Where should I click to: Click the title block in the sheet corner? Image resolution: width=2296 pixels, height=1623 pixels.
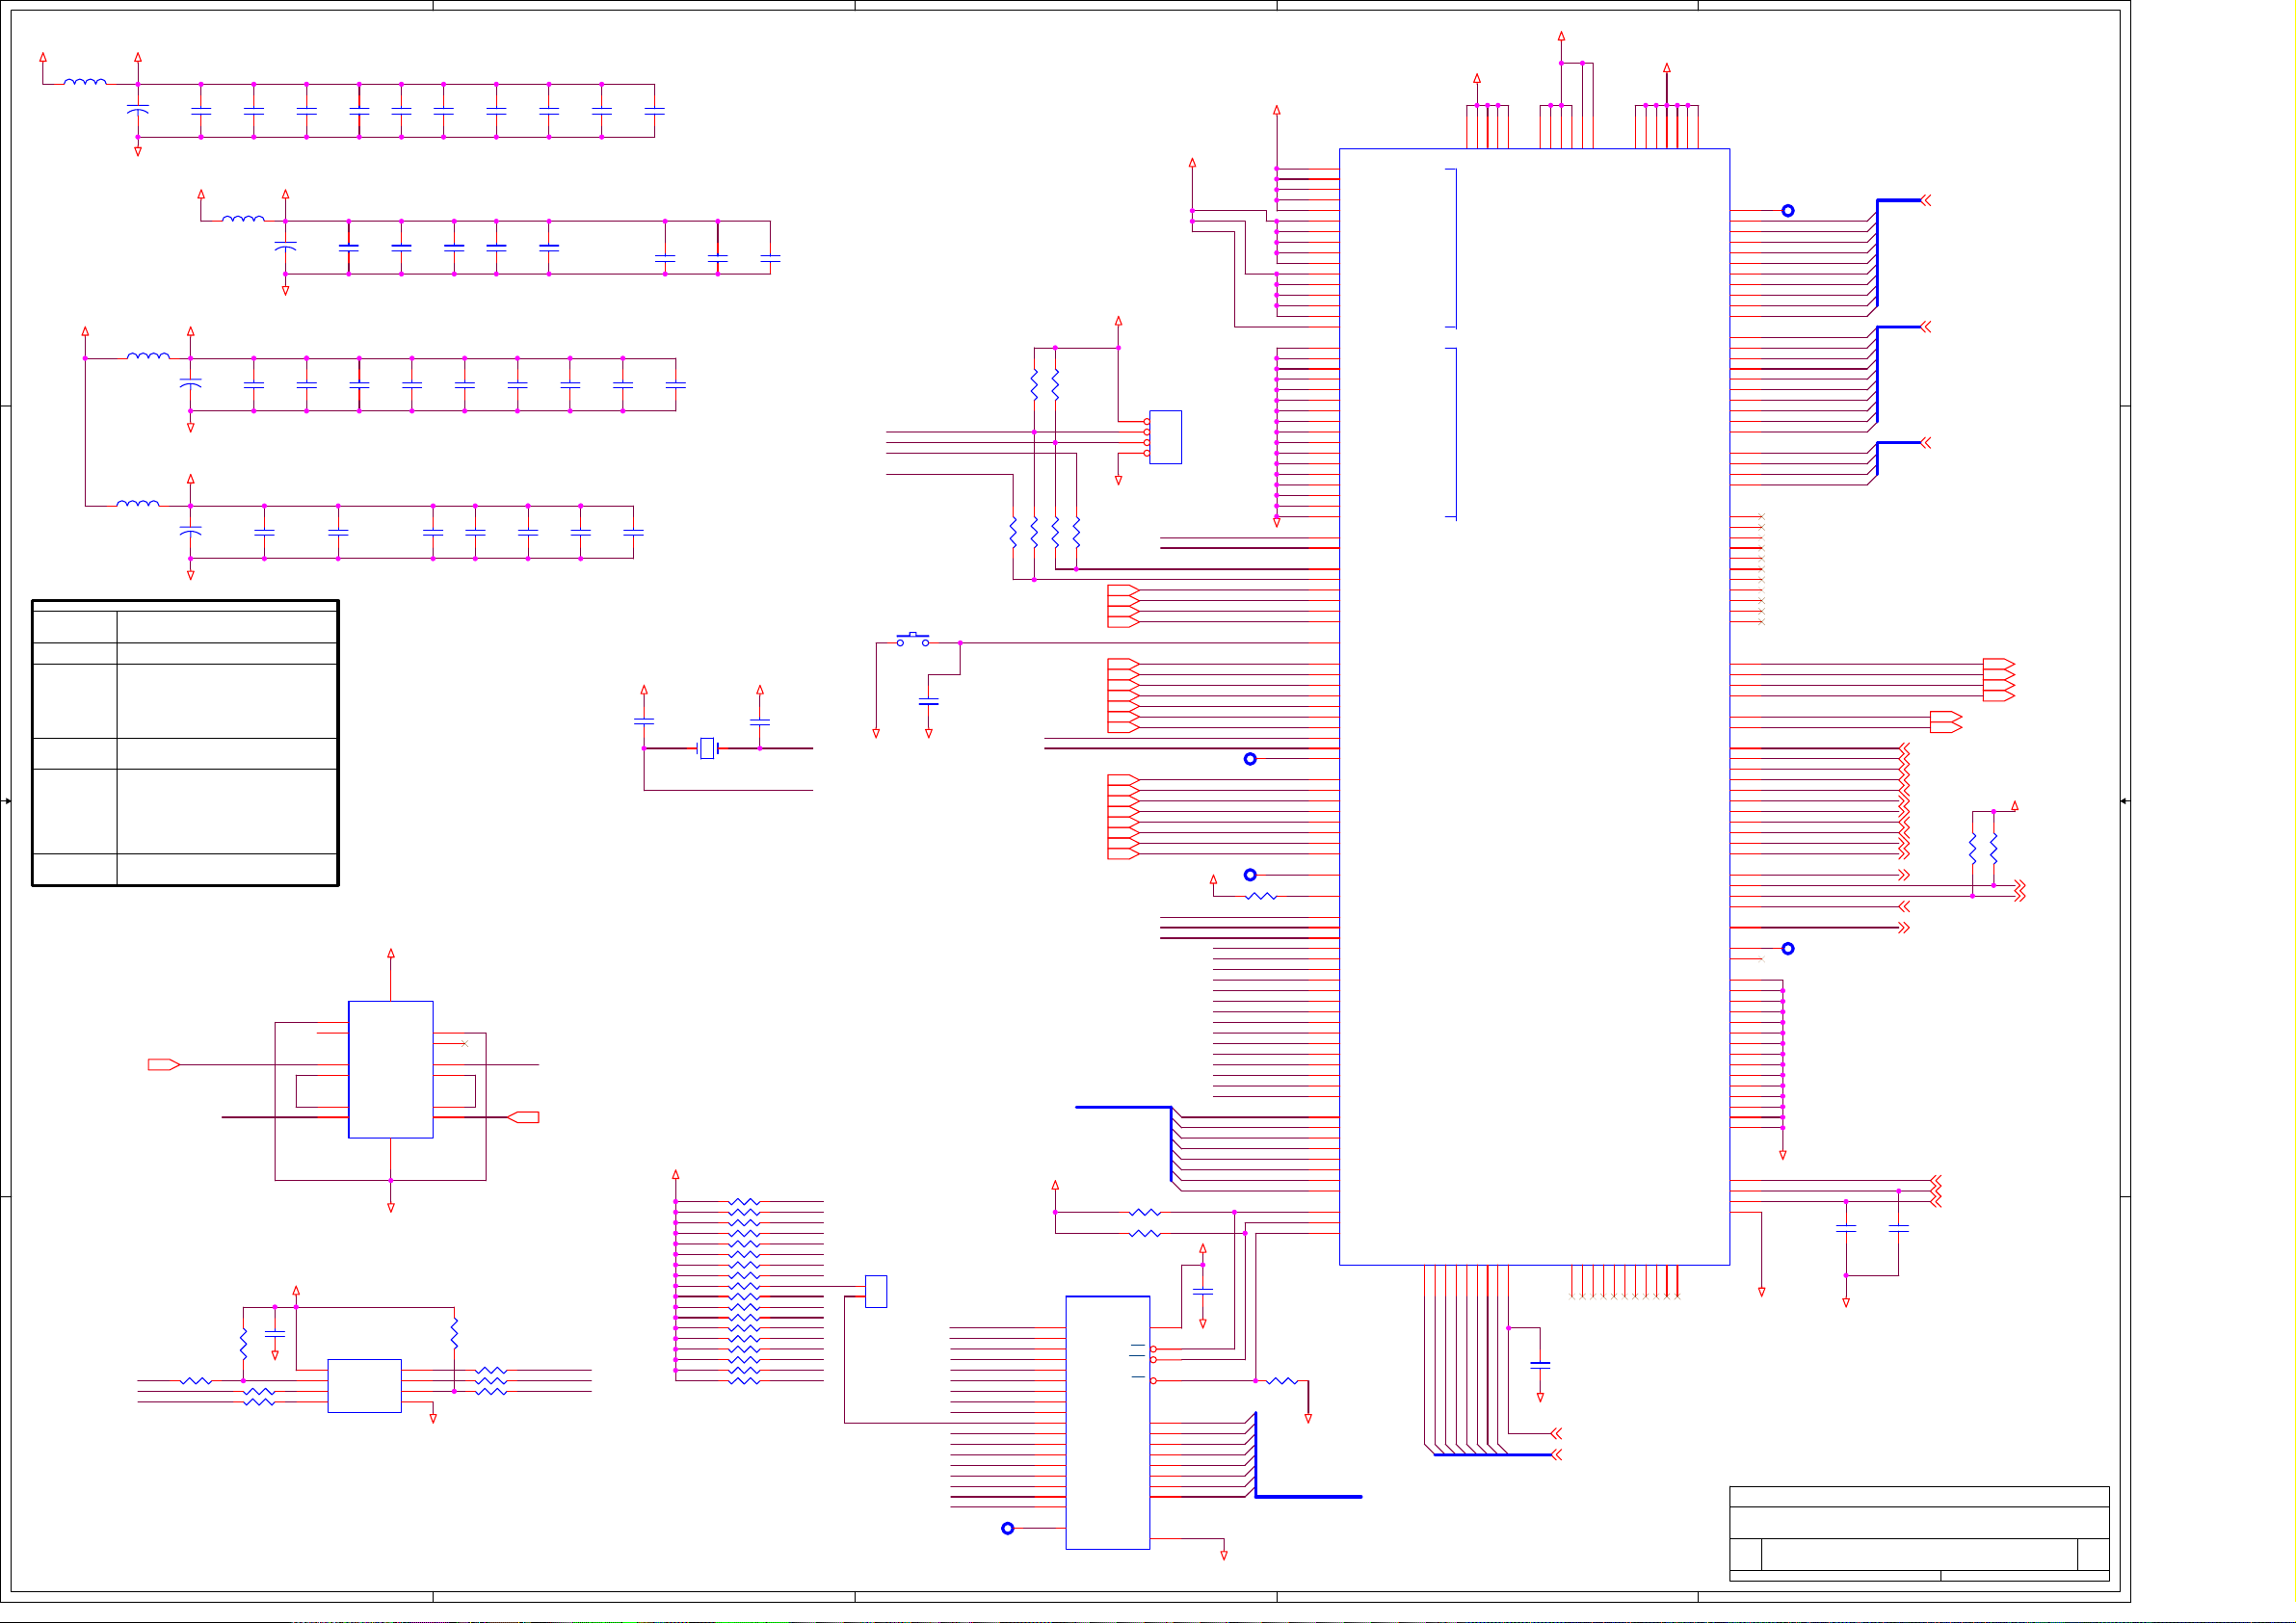(1919, 1533)
